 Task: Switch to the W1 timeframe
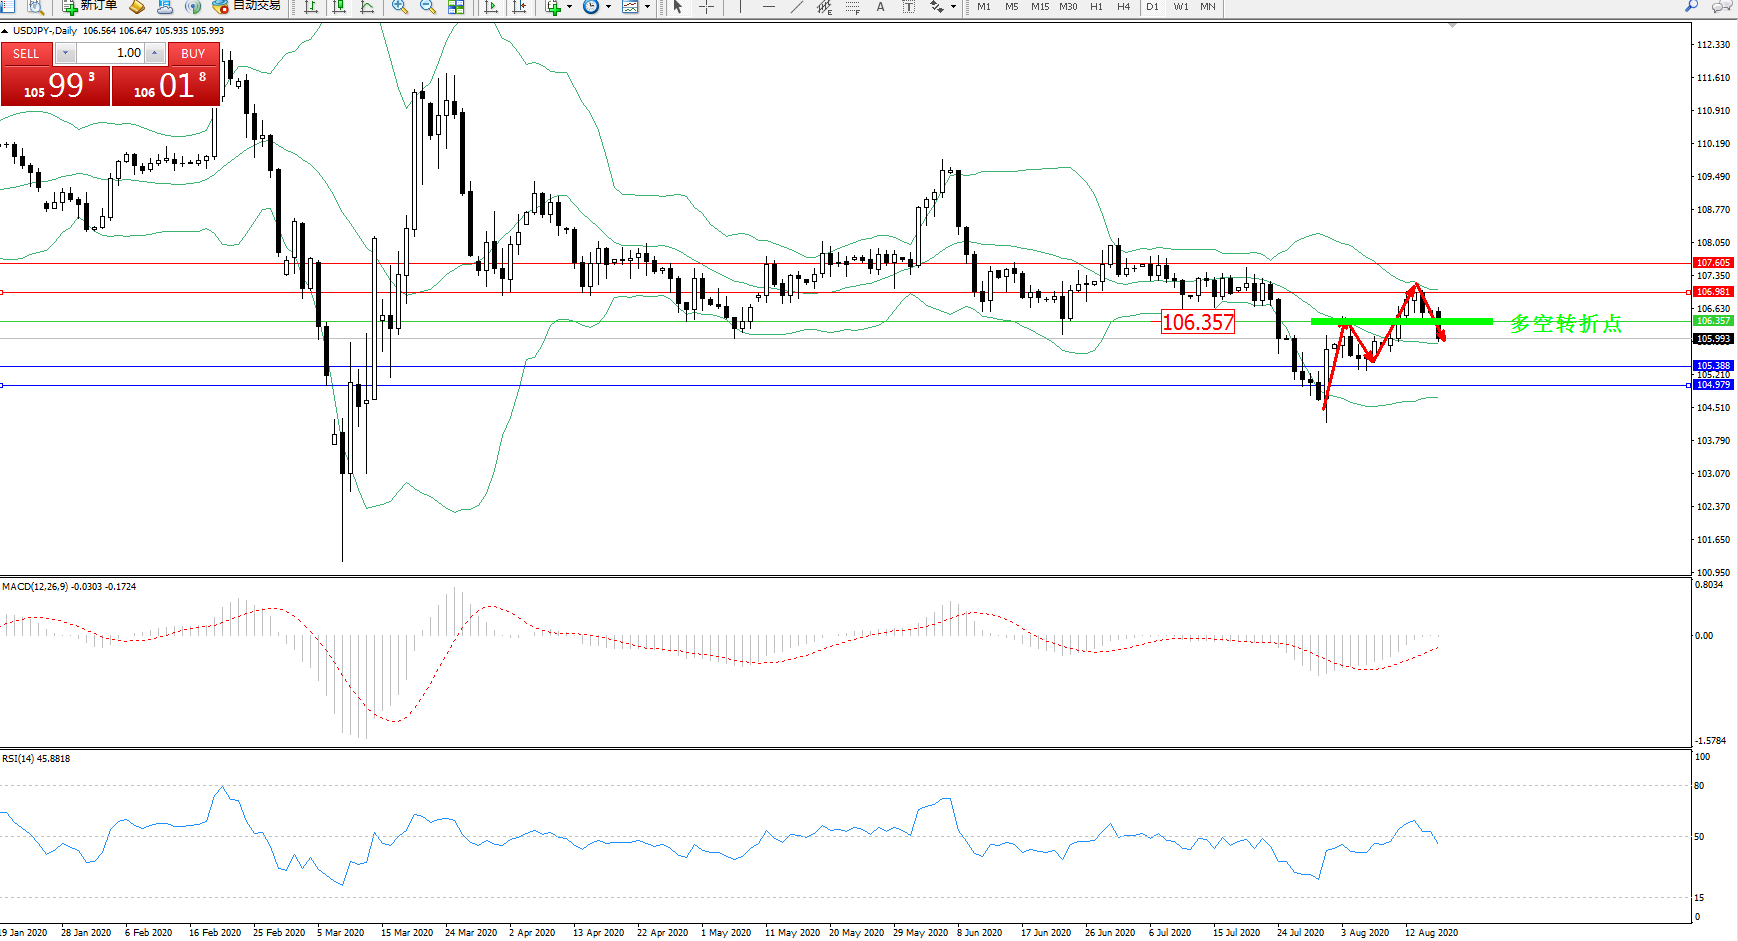click(1180, 7)
